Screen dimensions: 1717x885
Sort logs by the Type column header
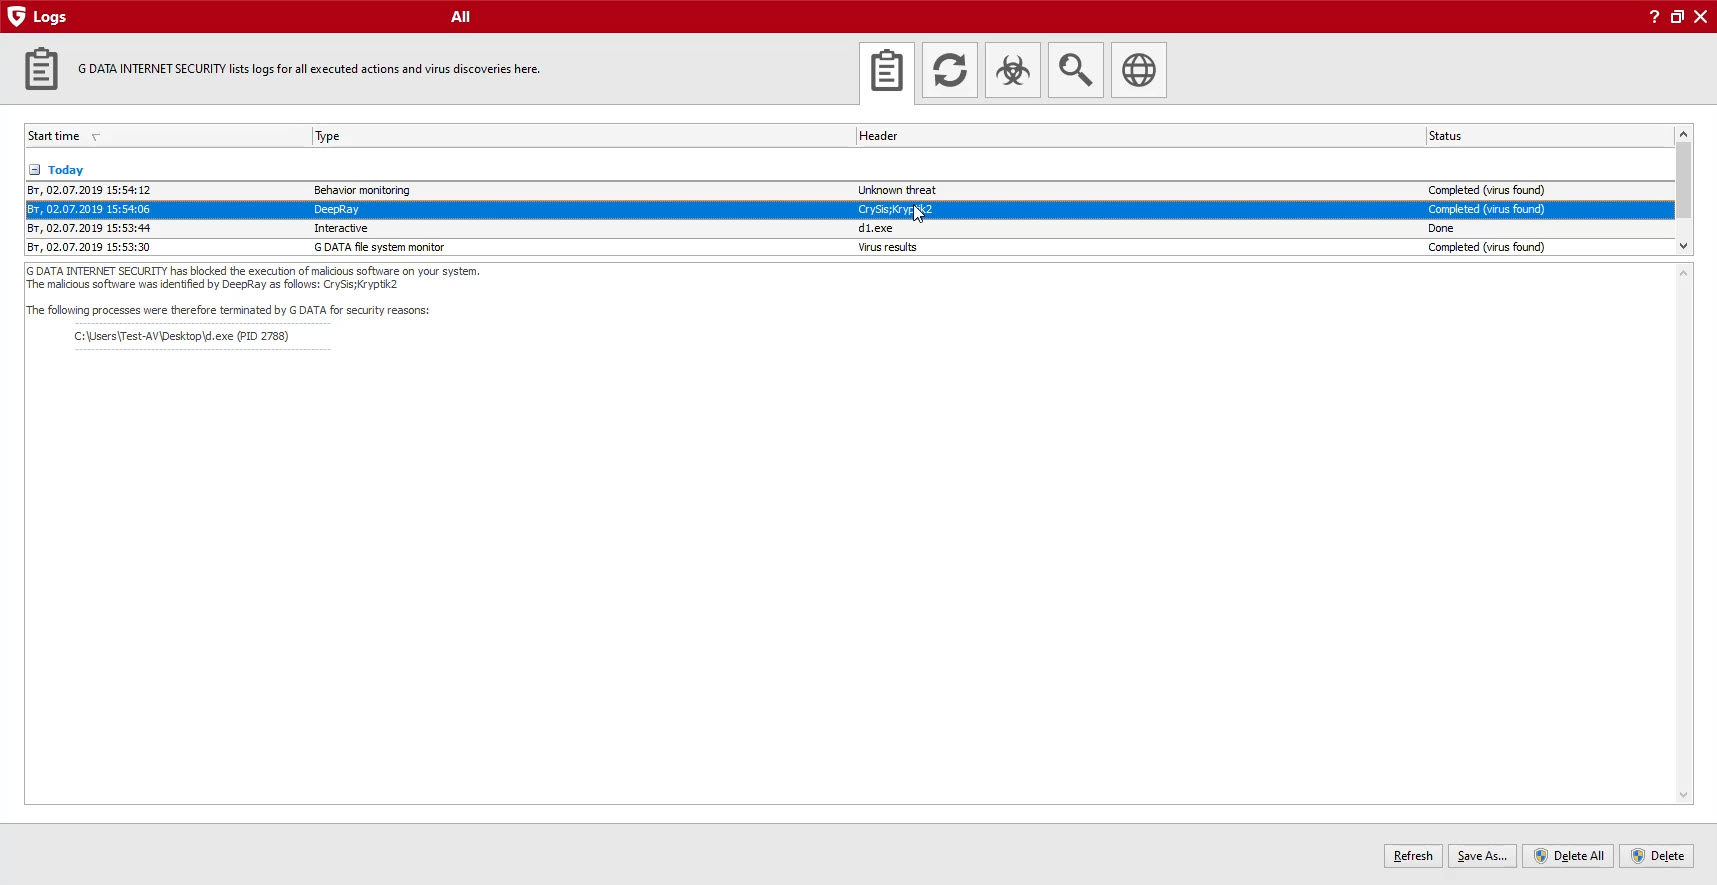point(584,136)
